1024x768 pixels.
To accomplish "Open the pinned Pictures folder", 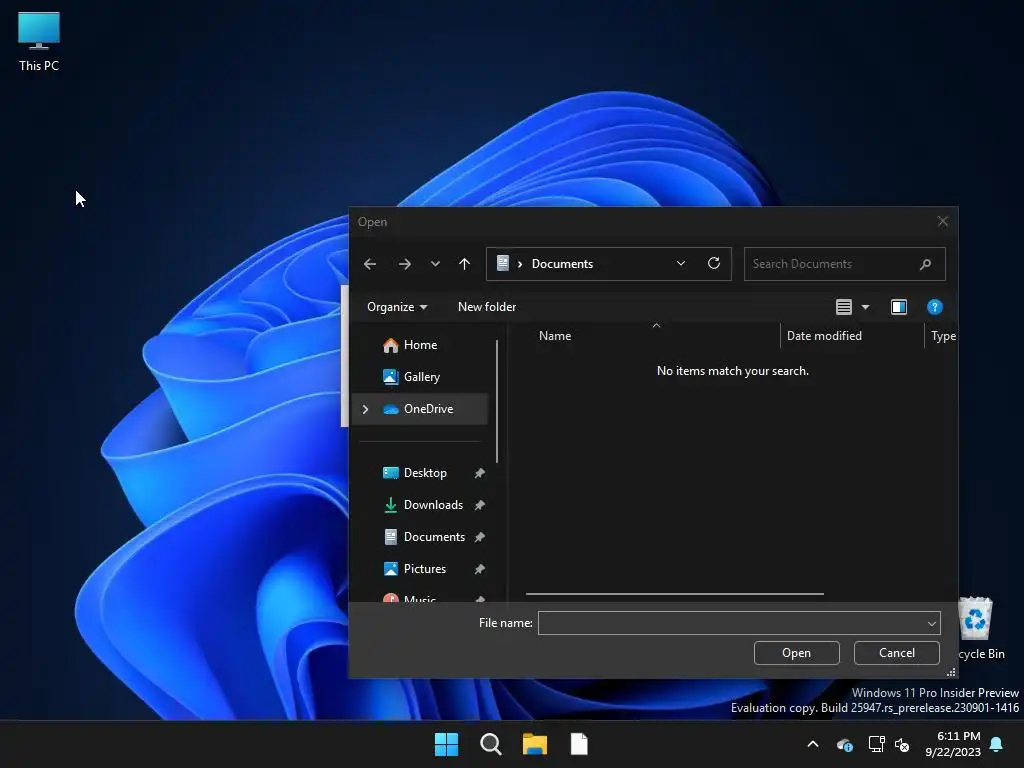I will coord(424,569).
